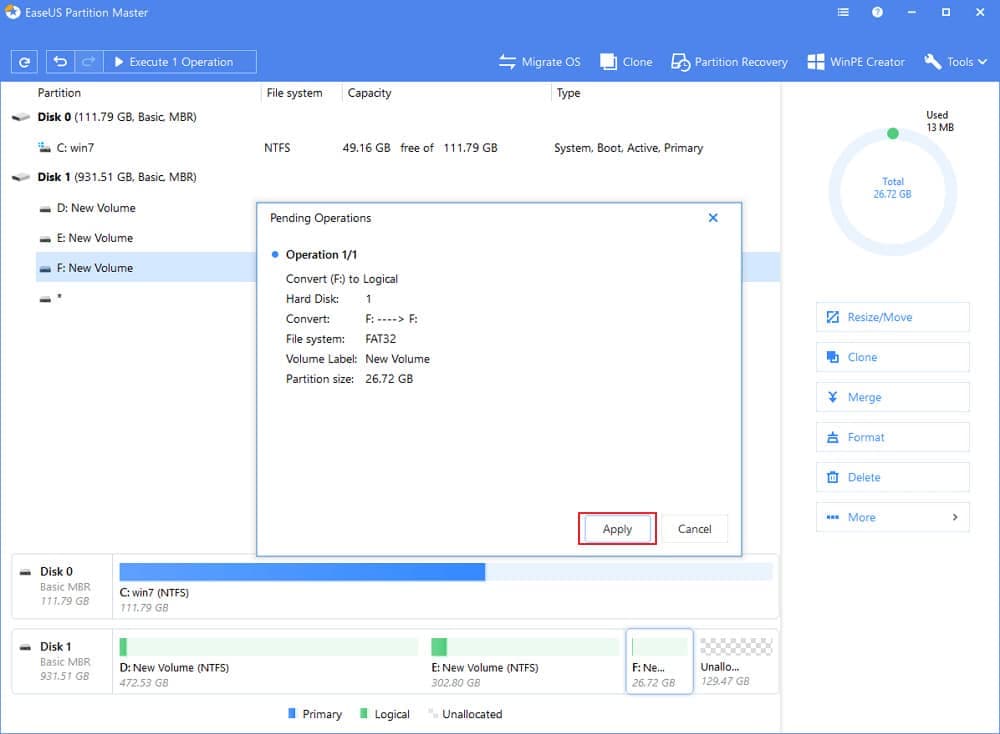
Task: Click the Unallocated 129.47 GB block
Action: click(x=736, y=662)
